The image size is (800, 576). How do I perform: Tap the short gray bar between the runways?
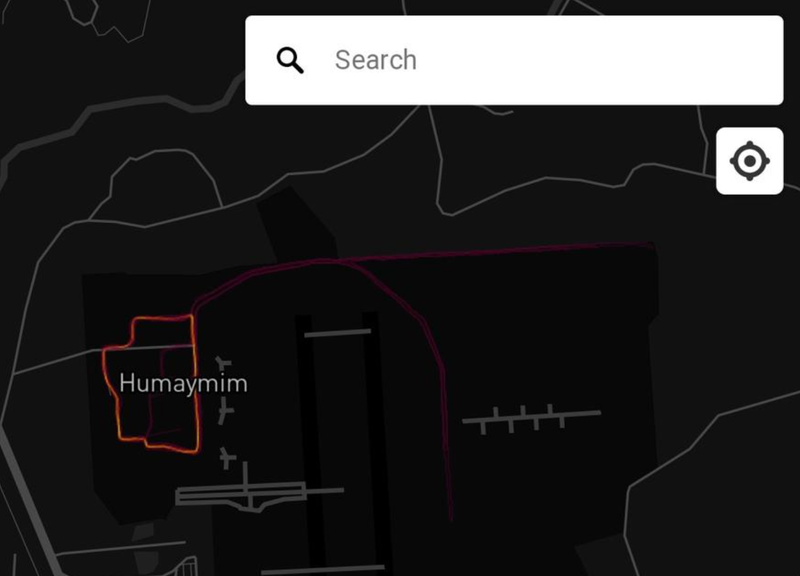(338, 333)
